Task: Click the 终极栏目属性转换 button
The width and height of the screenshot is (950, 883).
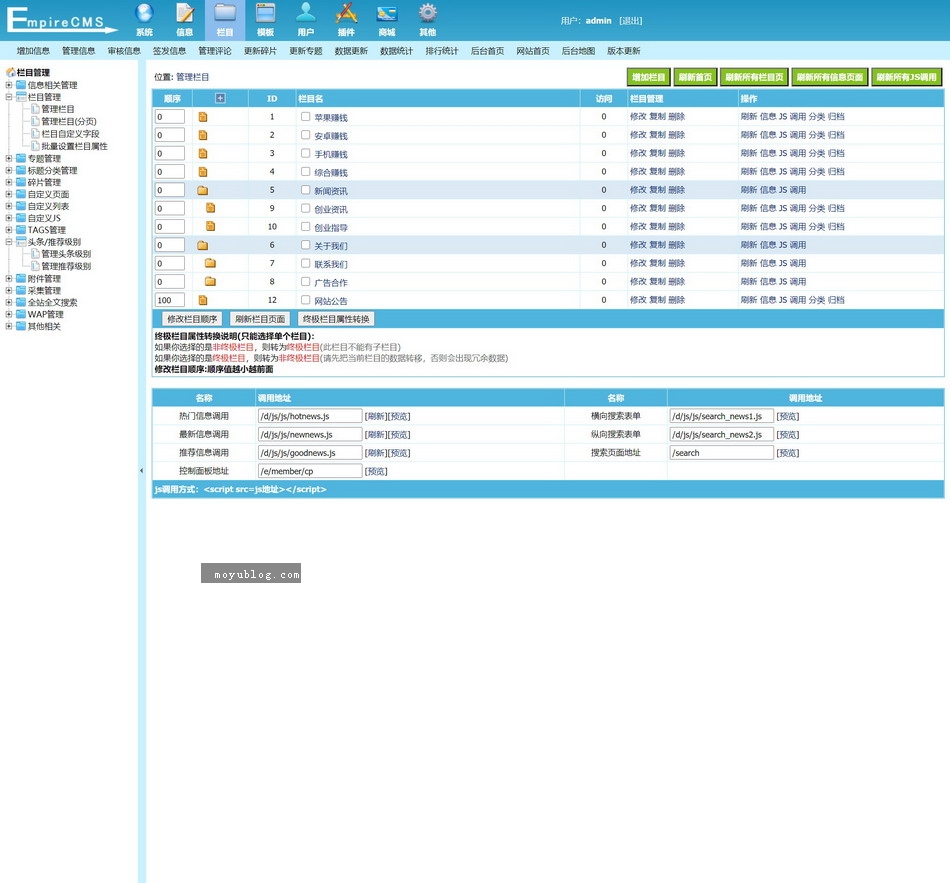Action: click(336, 319)
